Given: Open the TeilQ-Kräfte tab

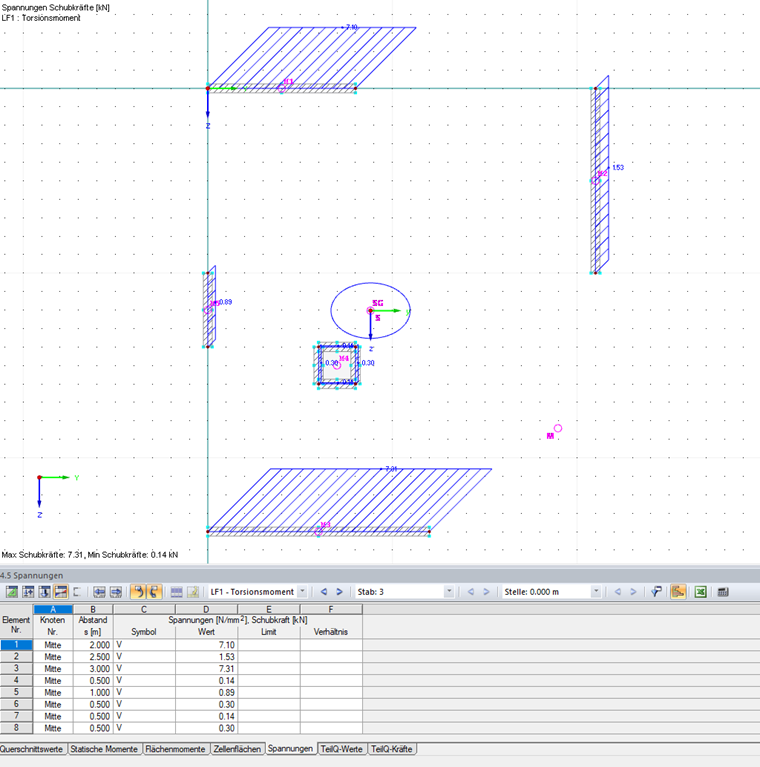Looking at the screenshot, I should pyautogui.click(x=392, y=749).
